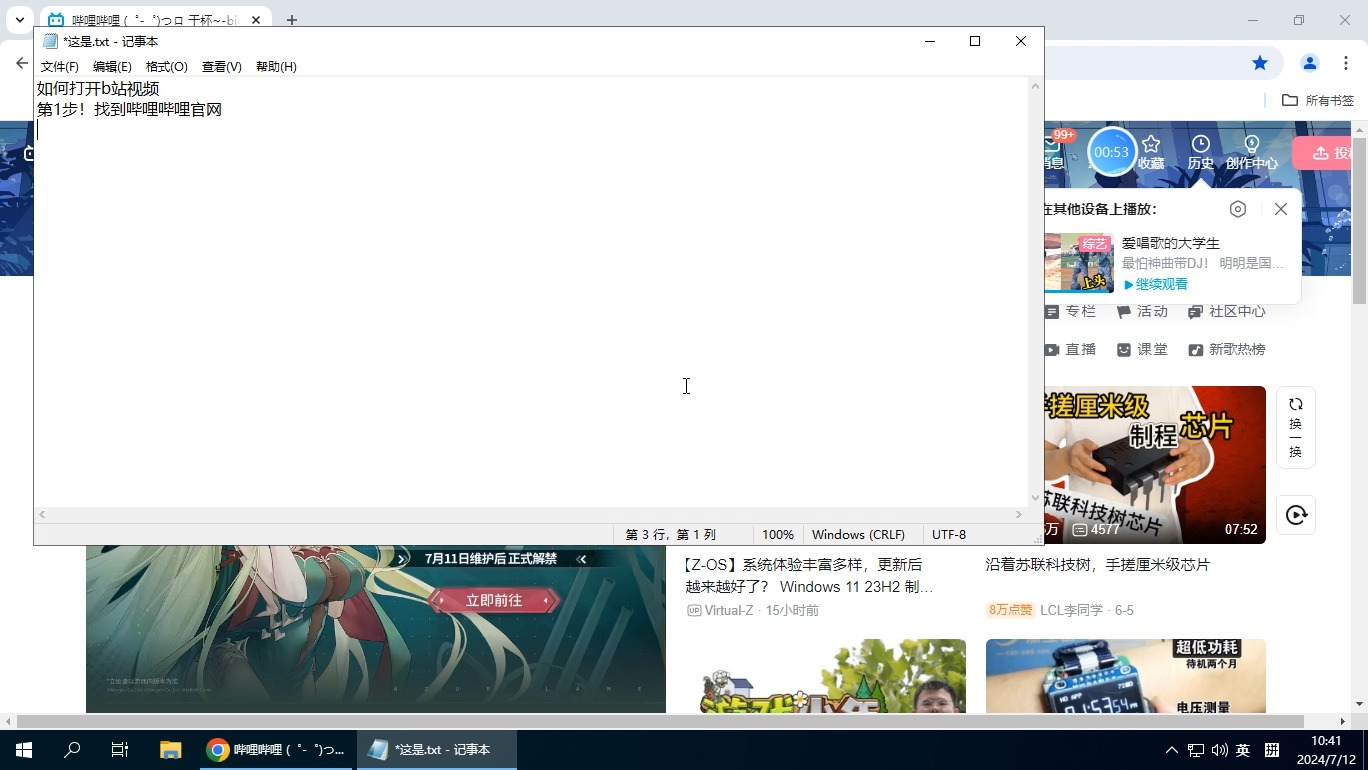This screenshot has height=770, width=1368.
Task: Click the blue bookmark star in Chrome
Action: 1260,63
